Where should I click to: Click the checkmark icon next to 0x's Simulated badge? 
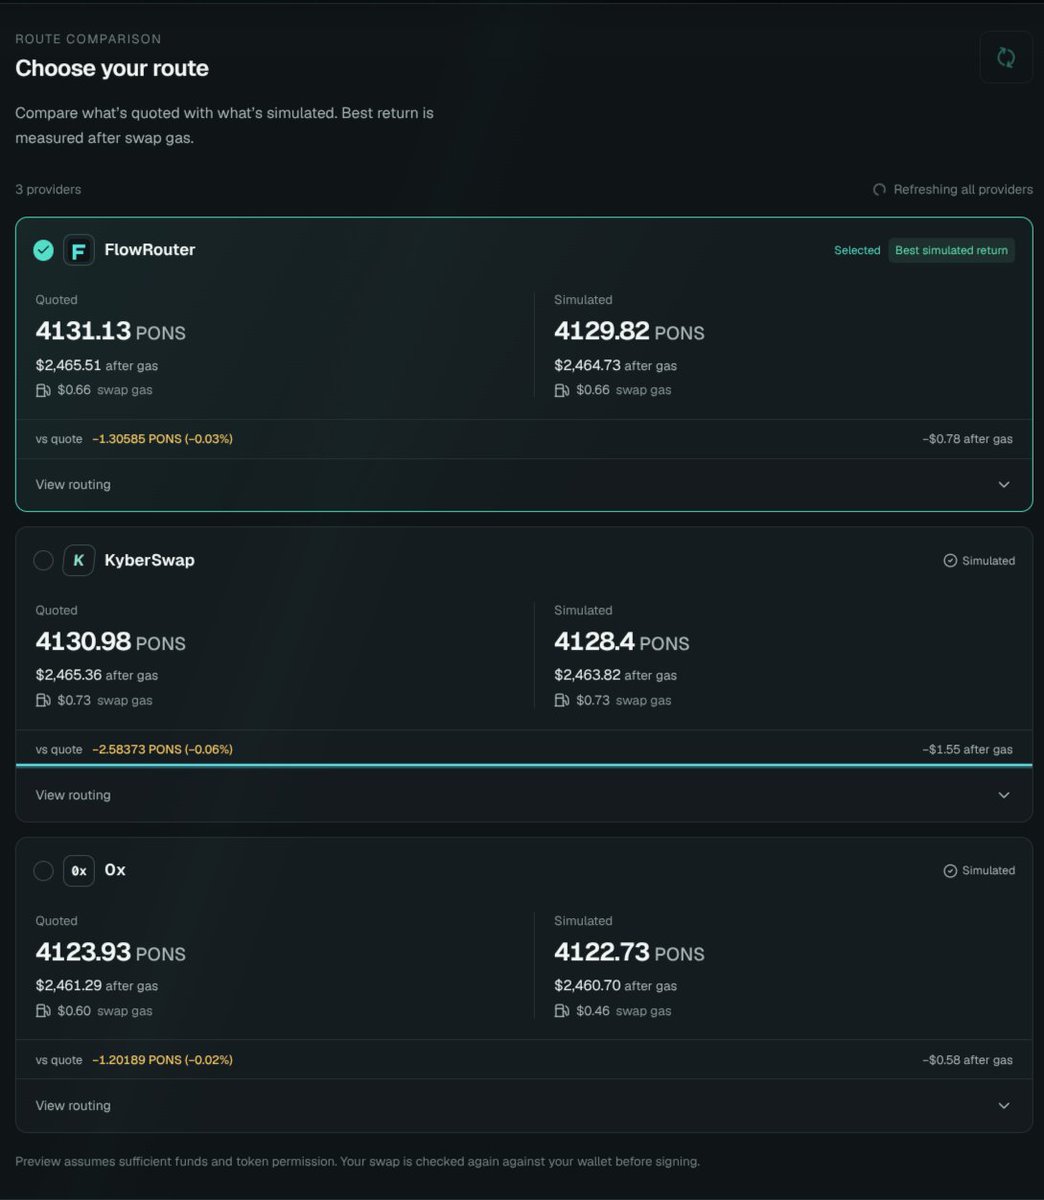tap(950, 871)
